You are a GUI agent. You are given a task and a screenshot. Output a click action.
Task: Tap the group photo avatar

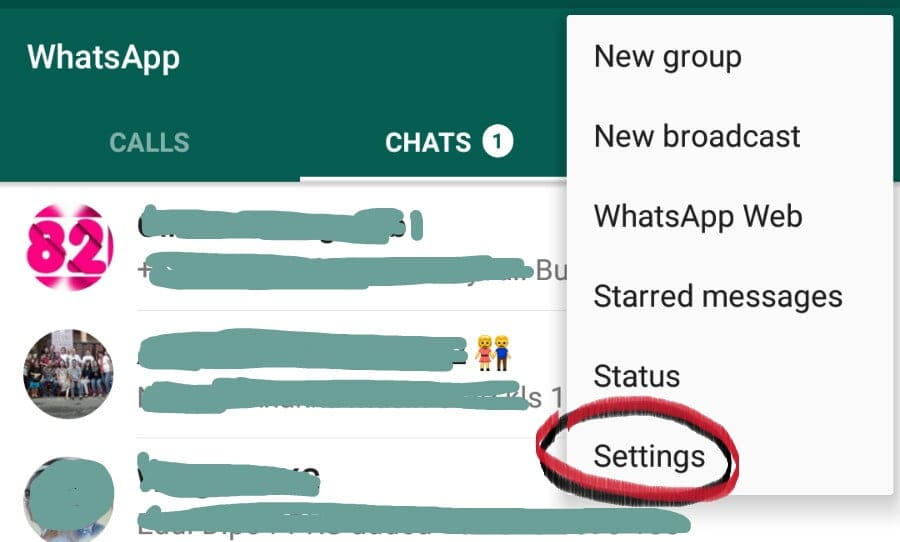click(x=68, y=374)
